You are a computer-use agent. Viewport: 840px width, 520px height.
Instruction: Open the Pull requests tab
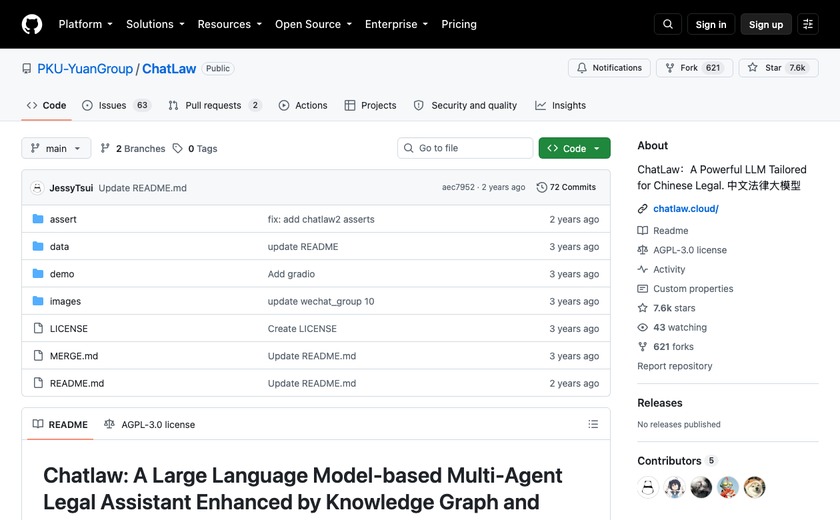coord(214,105)
